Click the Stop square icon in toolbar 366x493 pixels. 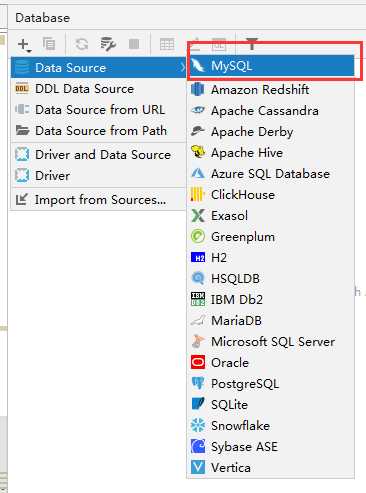(x=134, y=44)
